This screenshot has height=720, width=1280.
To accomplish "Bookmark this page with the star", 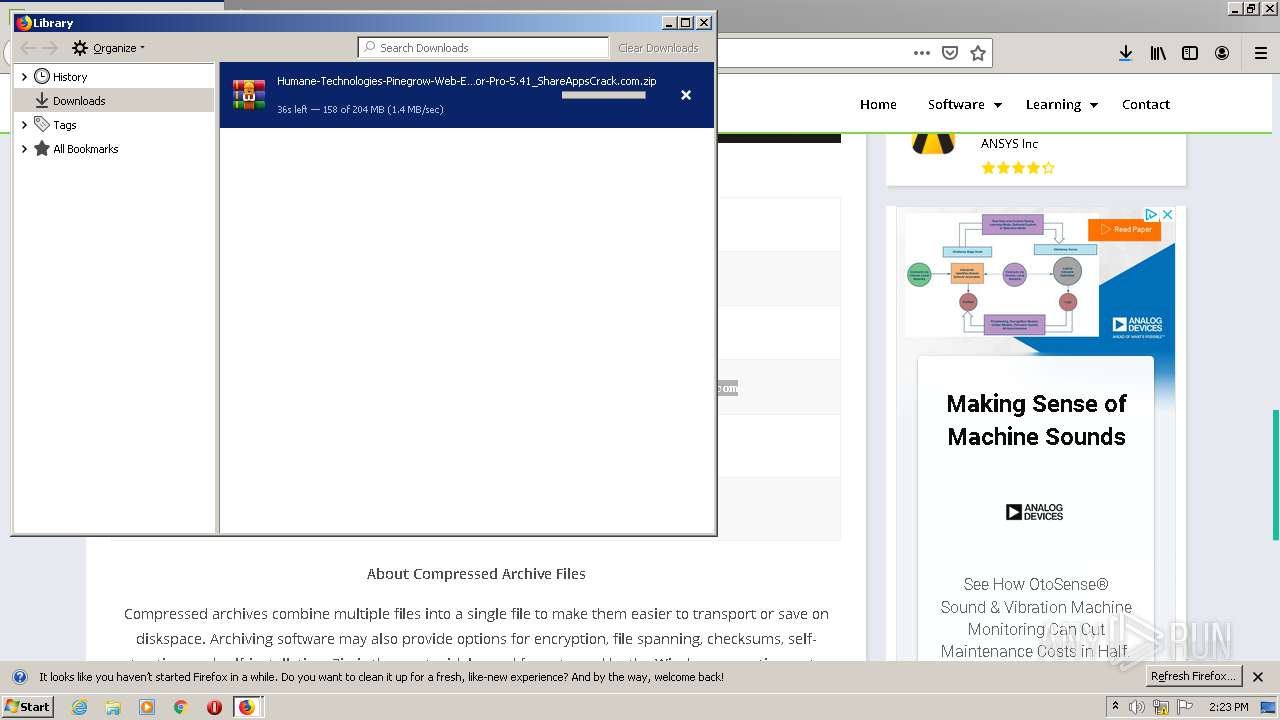I will coord(978,53).
